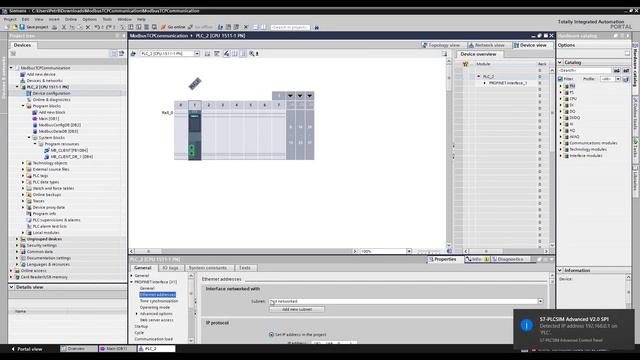Click the search binoculars icon beside project search
Screen dimensions: 640x360
point(316,27)
